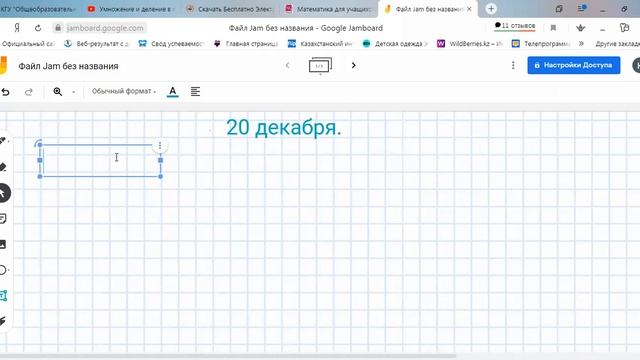
Task: Select the Text box tool
Action: point(4,296)
